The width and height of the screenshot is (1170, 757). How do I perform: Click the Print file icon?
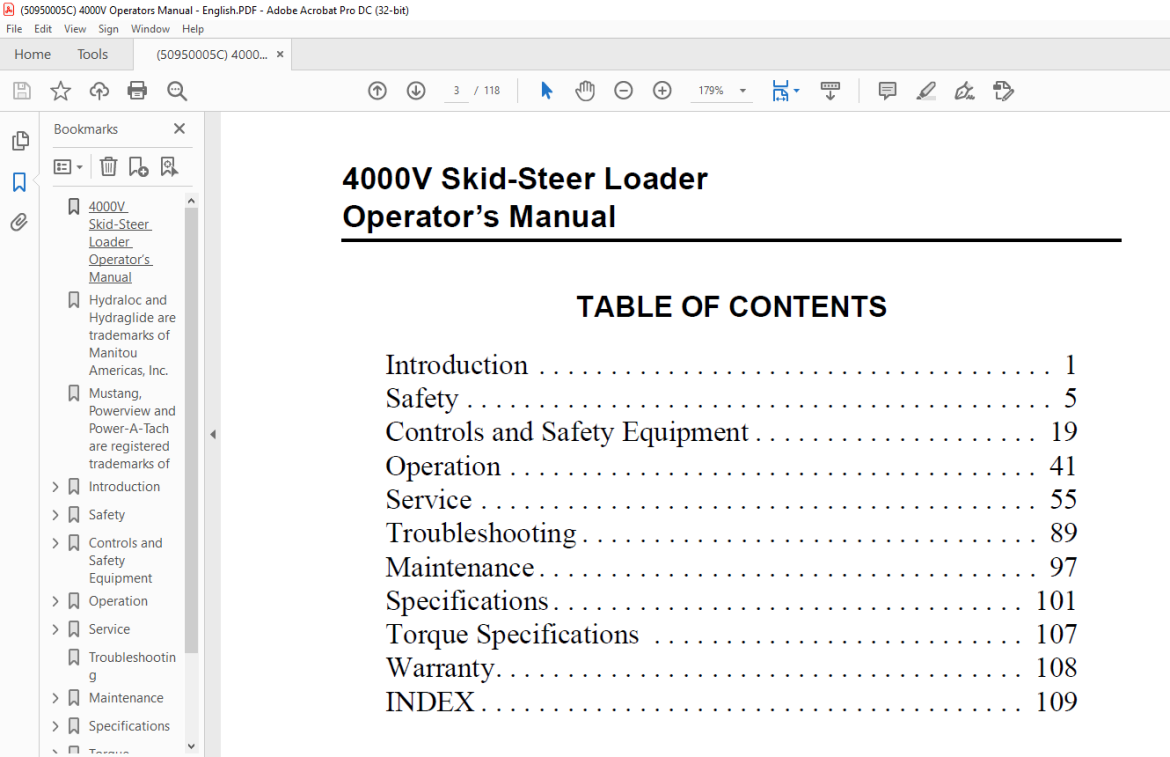pos(137,91)
